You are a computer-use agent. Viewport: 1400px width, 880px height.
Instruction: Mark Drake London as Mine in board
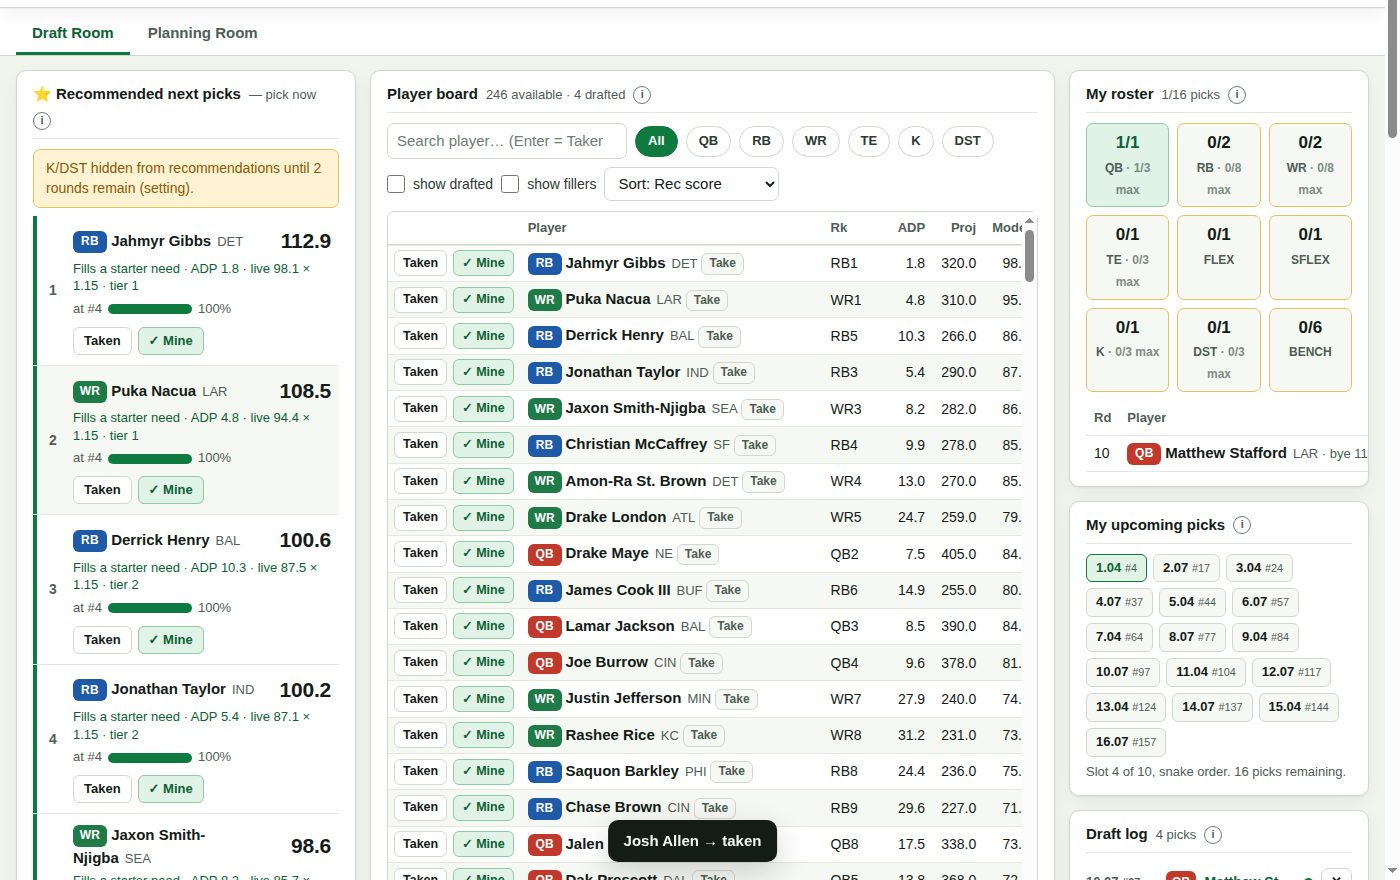tap(483, 517)
